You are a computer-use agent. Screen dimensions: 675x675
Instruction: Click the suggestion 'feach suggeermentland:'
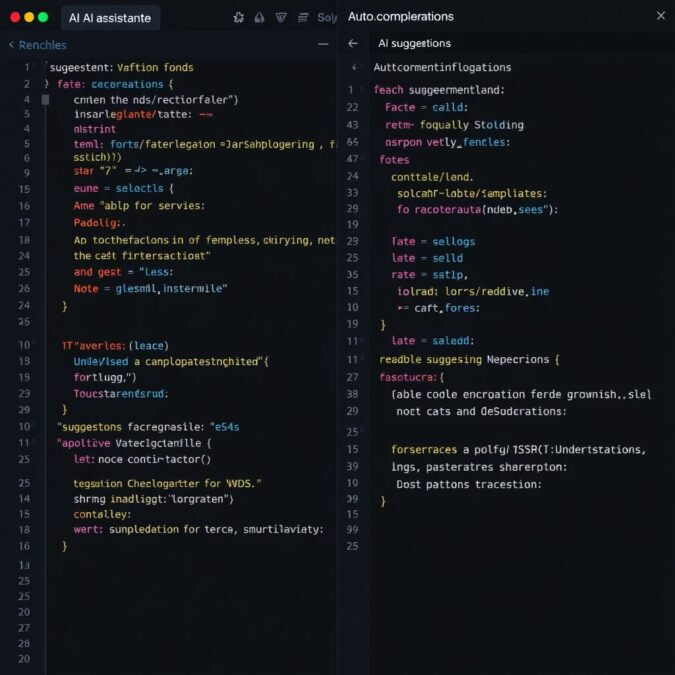pyautogui.click(x=439, y=90)
